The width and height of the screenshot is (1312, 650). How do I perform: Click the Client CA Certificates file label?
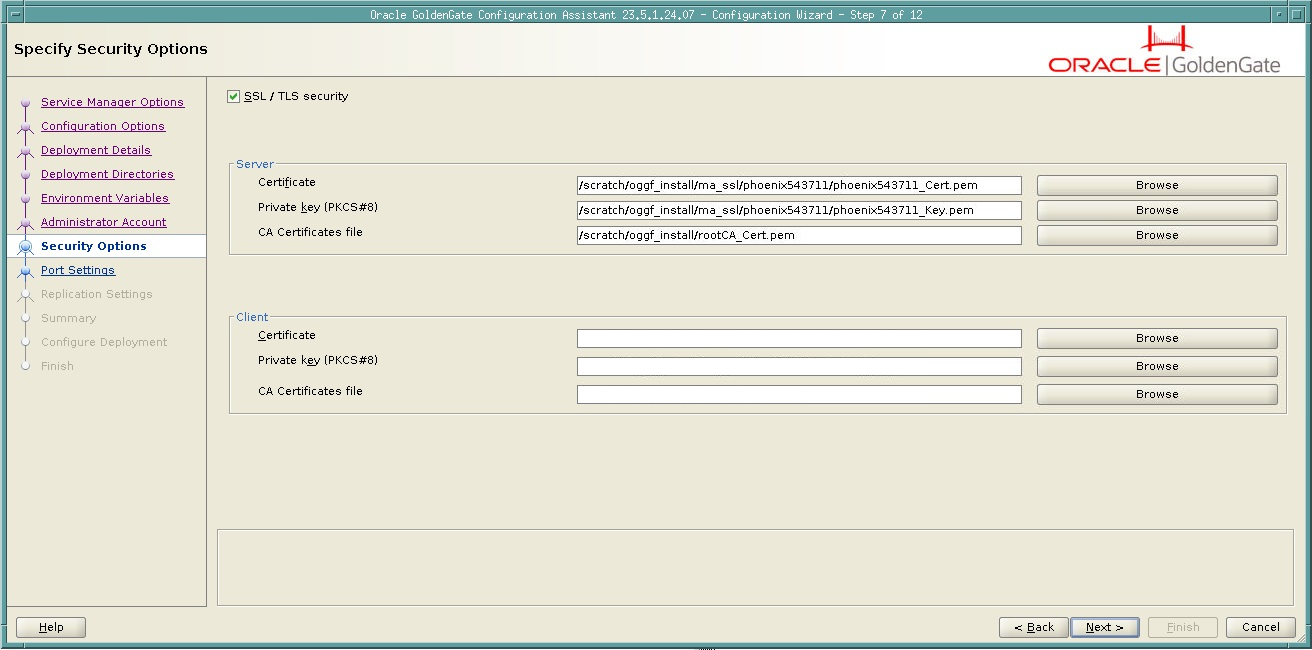tap(310, 391)
